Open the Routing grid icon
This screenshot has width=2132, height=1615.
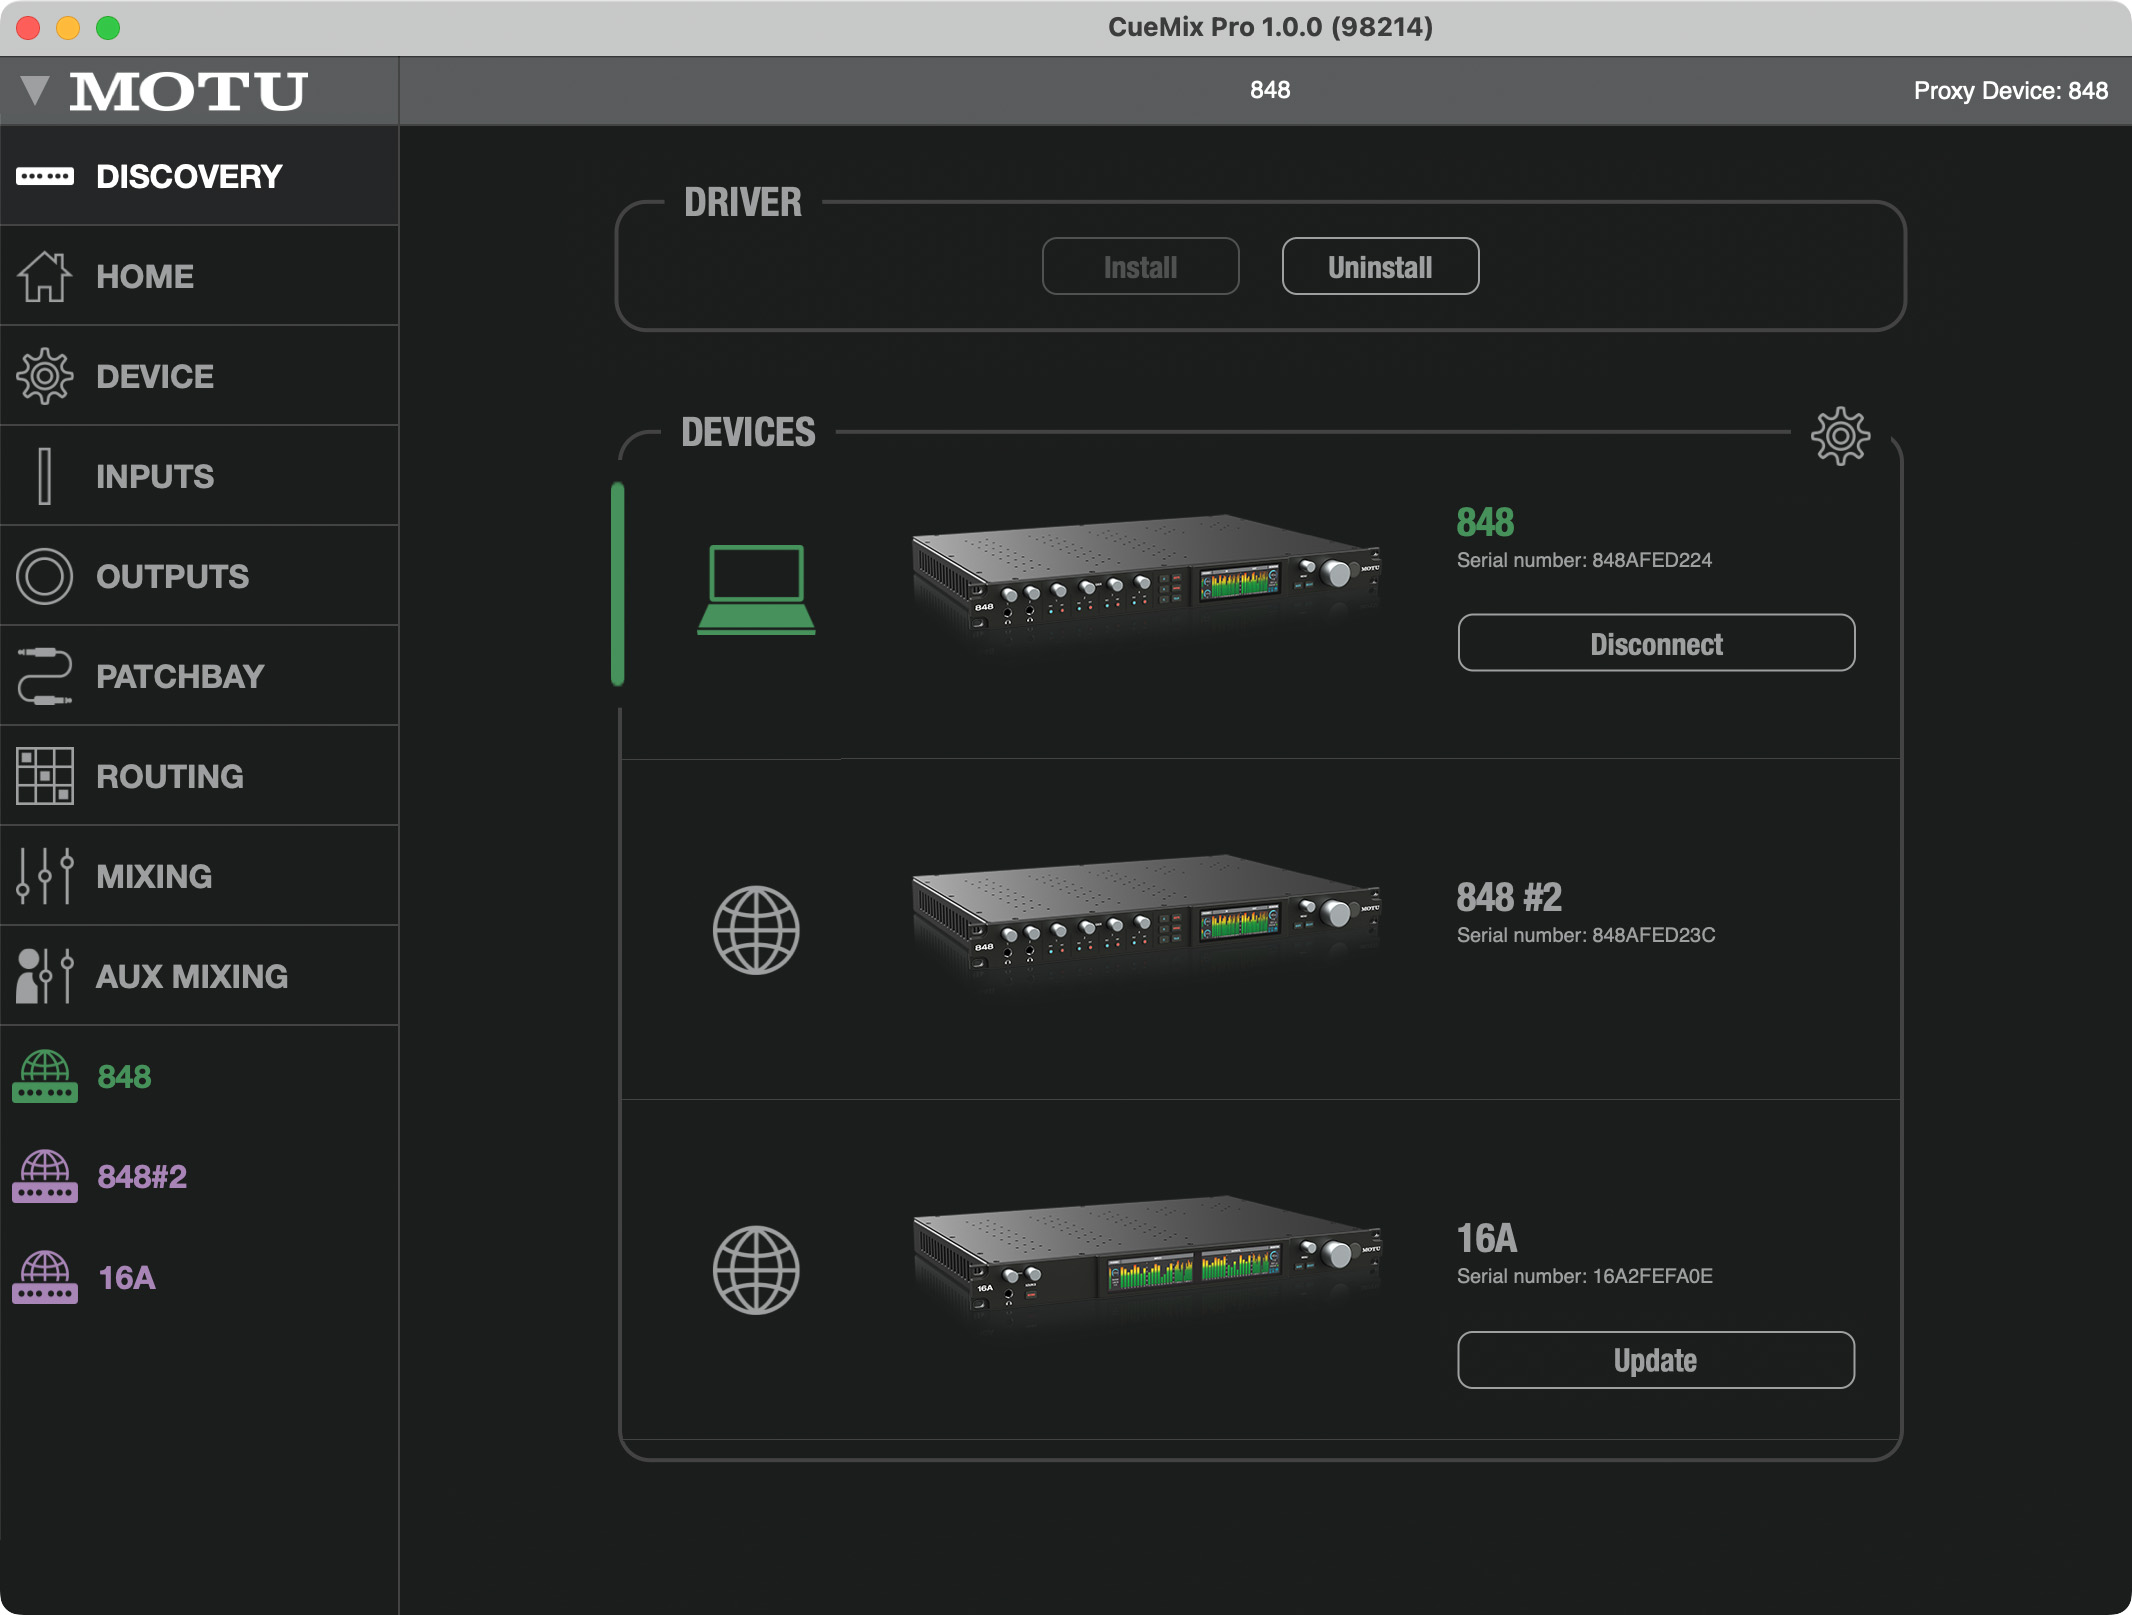[44, 776]
